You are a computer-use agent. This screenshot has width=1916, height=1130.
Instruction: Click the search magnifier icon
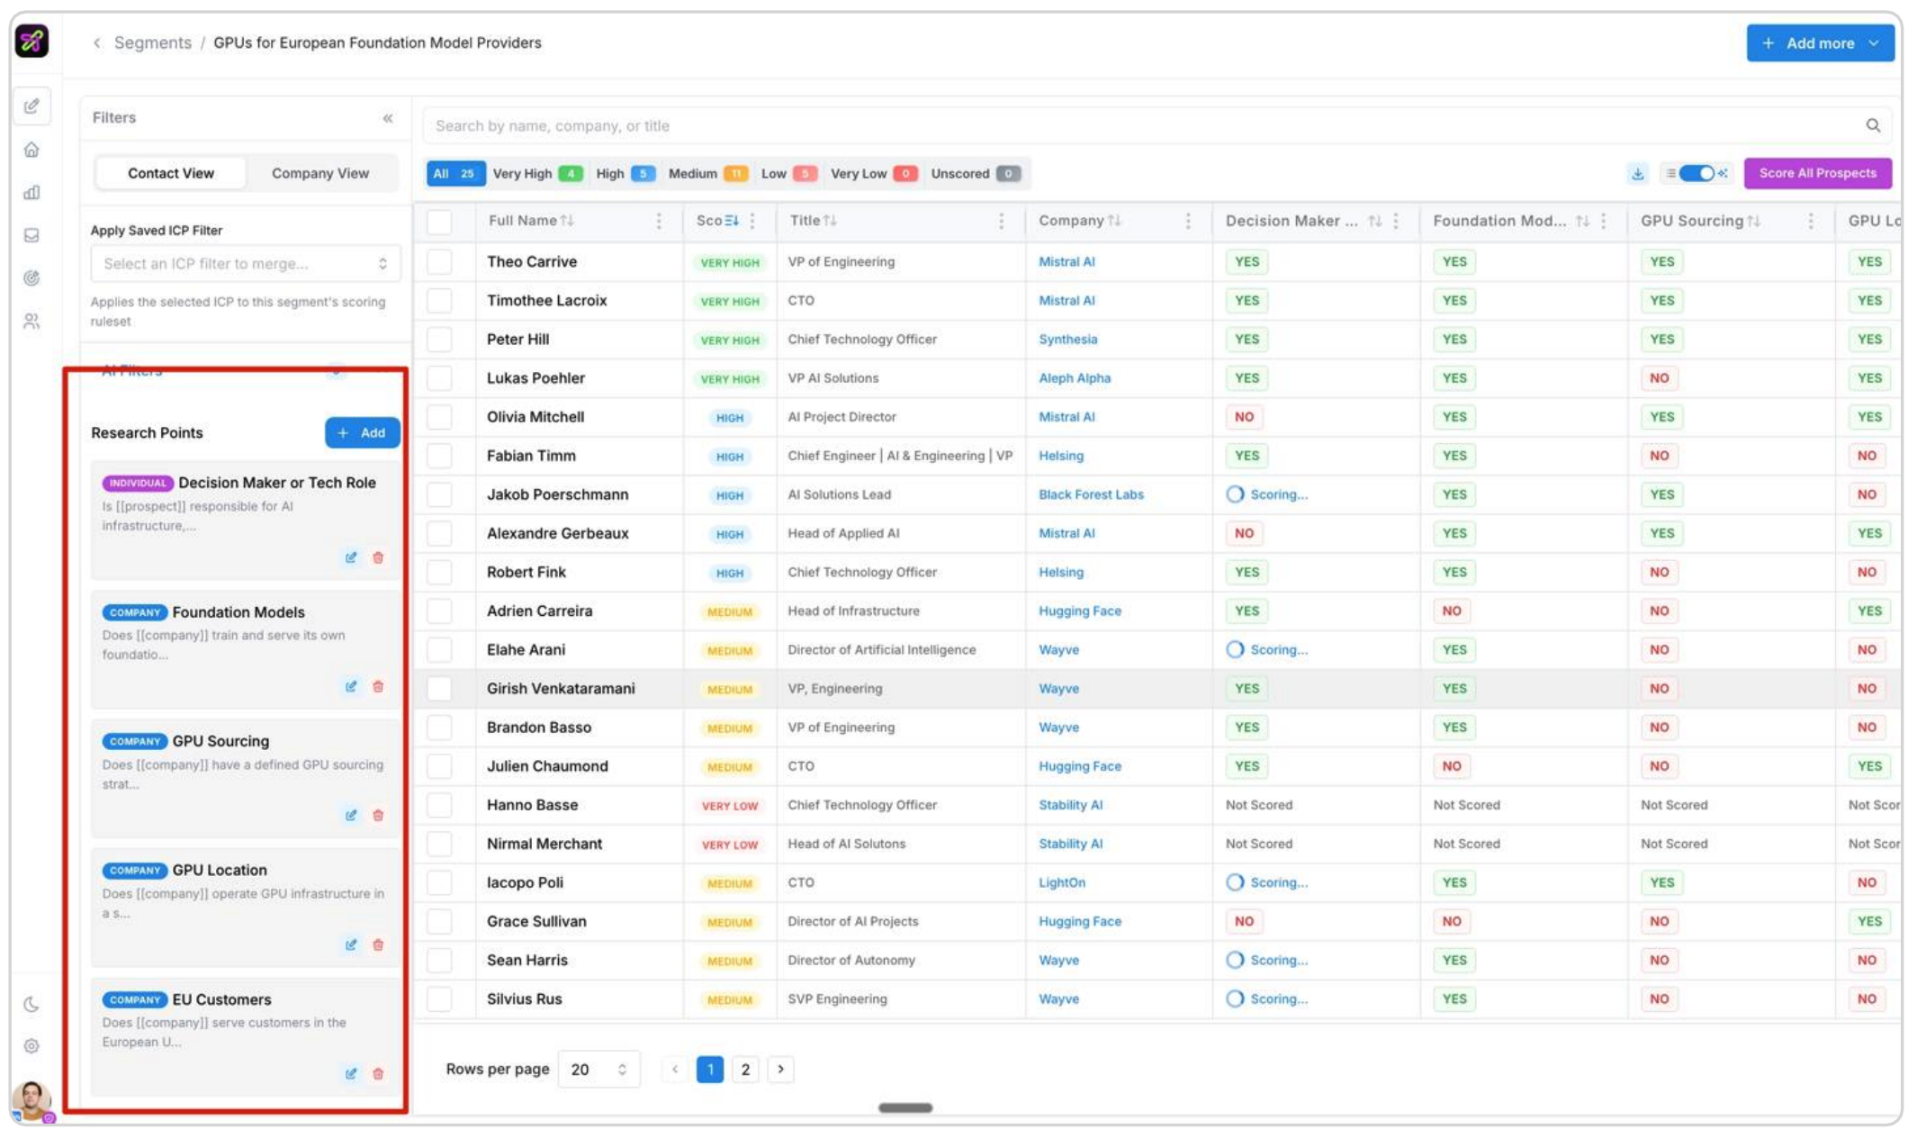coord(1872,126)
